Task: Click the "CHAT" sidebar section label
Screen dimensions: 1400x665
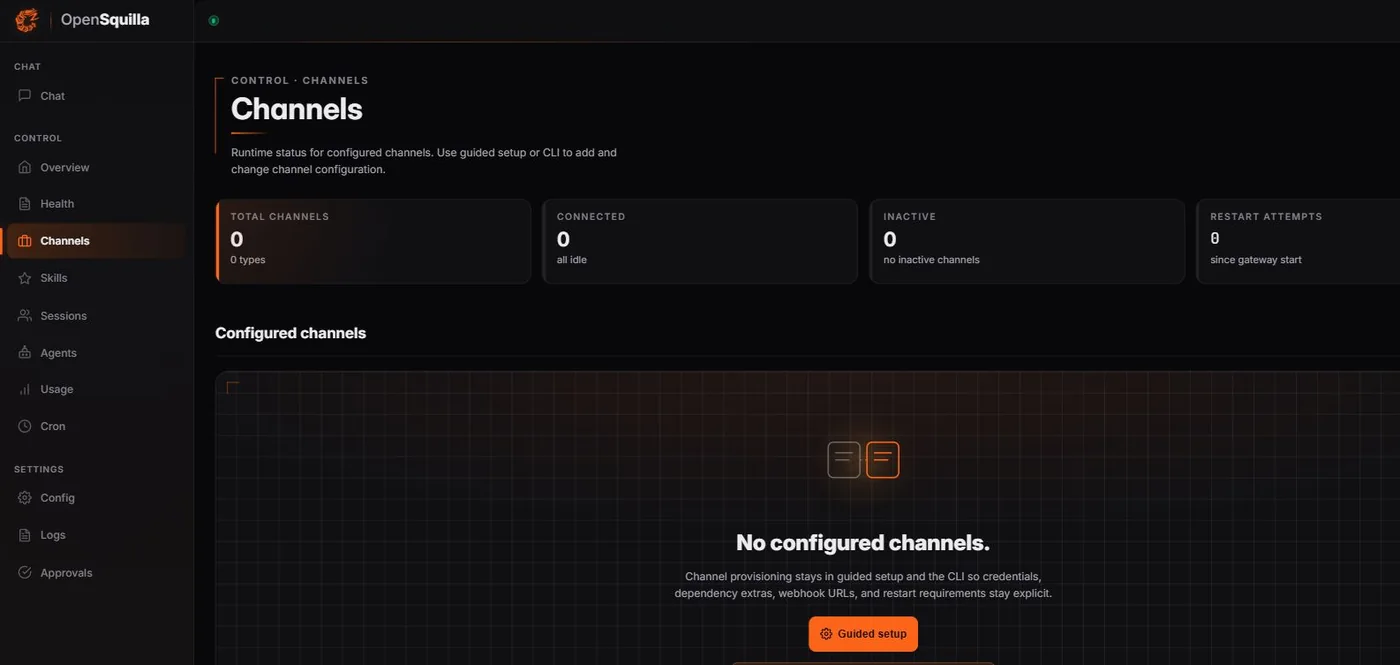Action: tap(28, 67)
